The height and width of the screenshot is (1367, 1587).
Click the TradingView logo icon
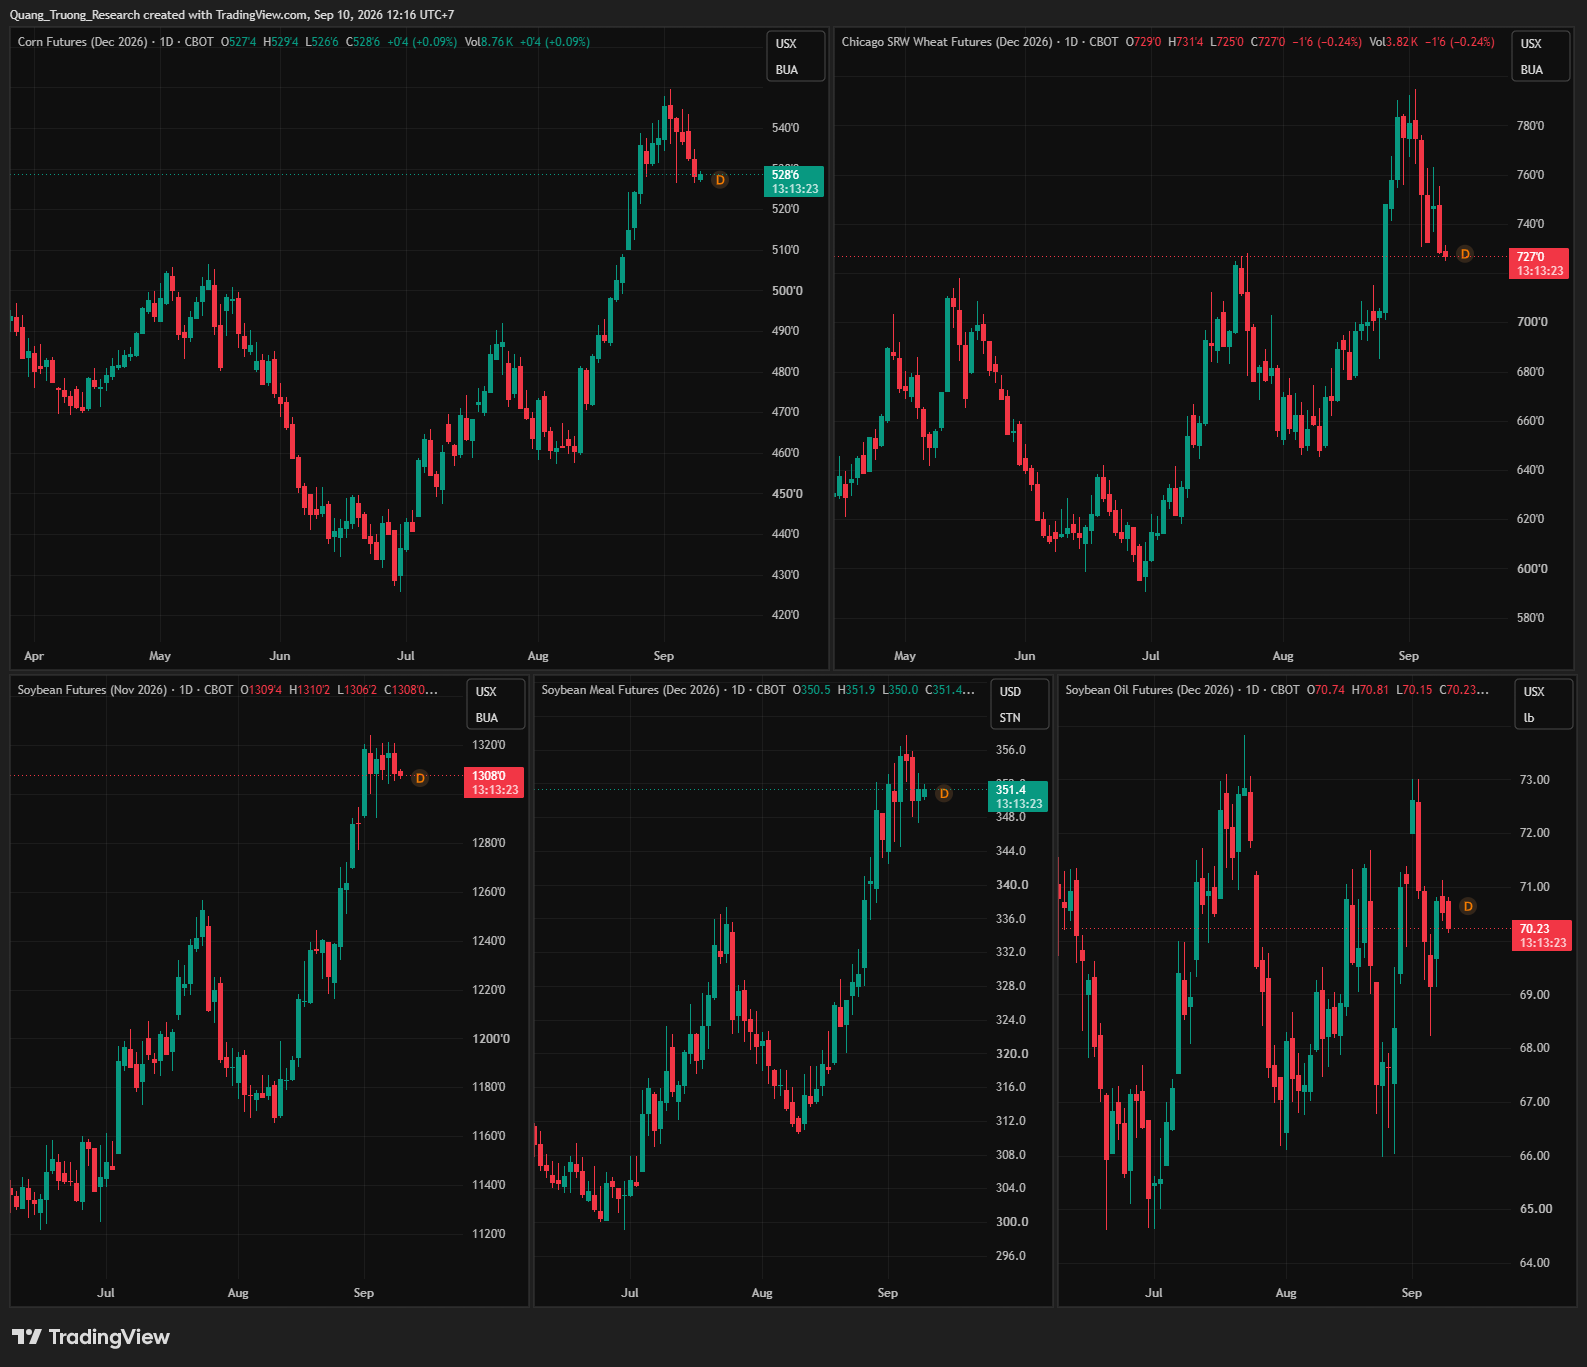27,1337
